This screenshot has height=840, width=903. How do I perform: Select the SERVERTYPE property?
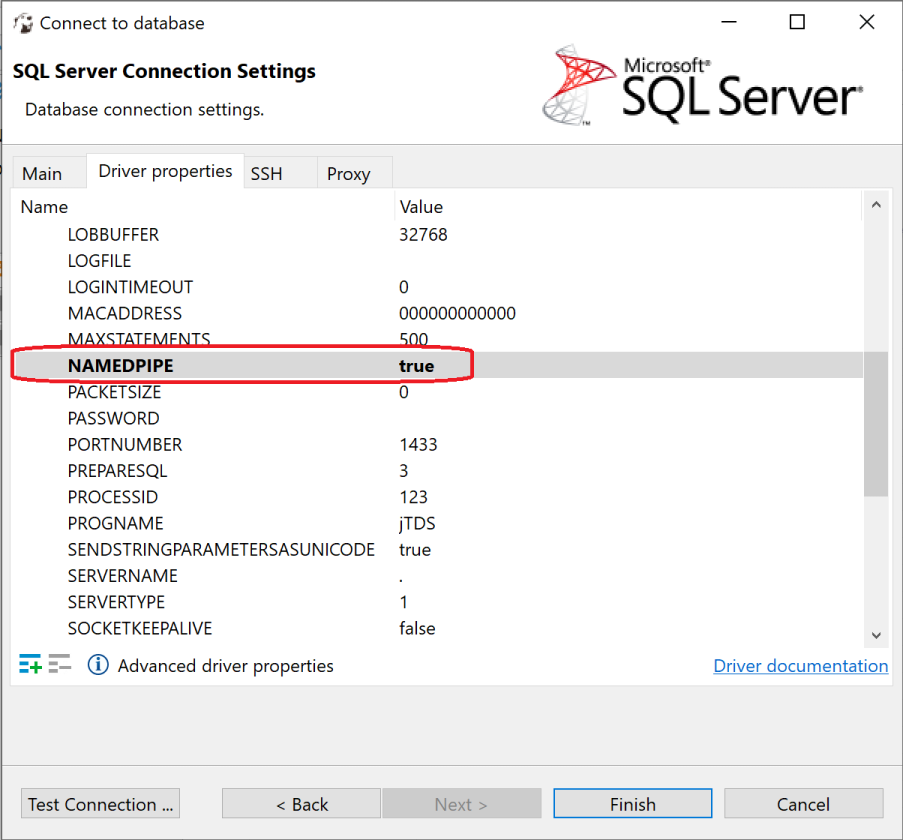(x=116, y=602)
